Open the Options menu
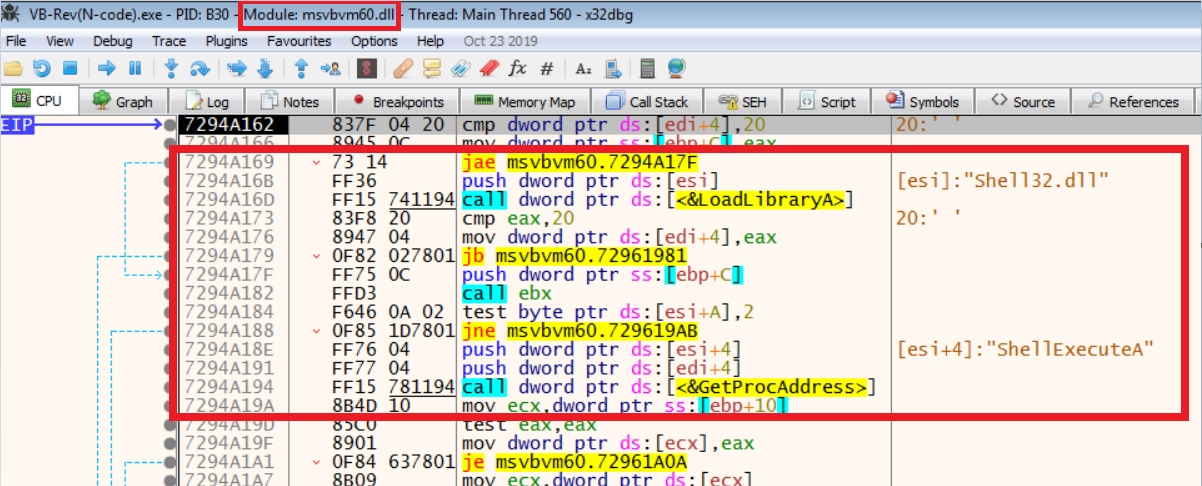The image size is (1202, 486). tap(374, 41)
